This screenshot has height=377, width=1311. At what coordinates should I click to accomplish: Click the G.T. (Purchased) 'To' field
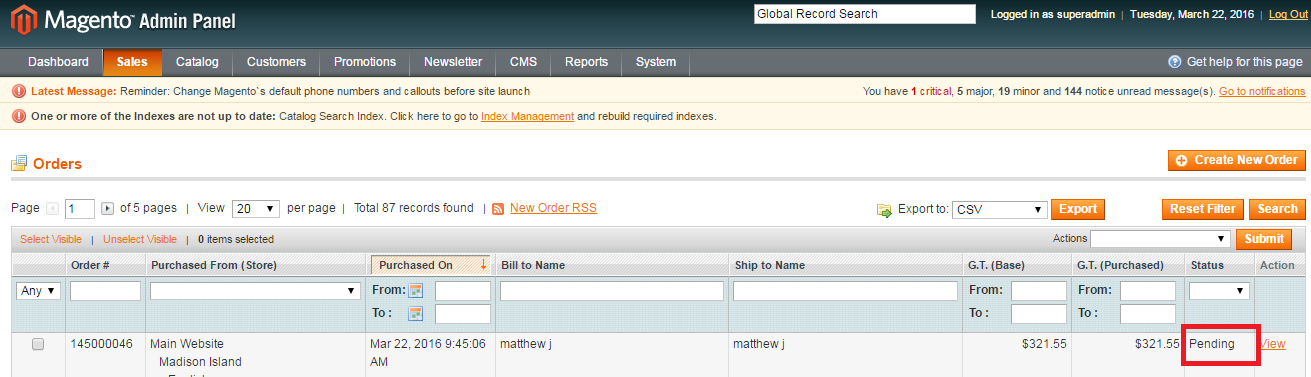[x=1147, y=313]
